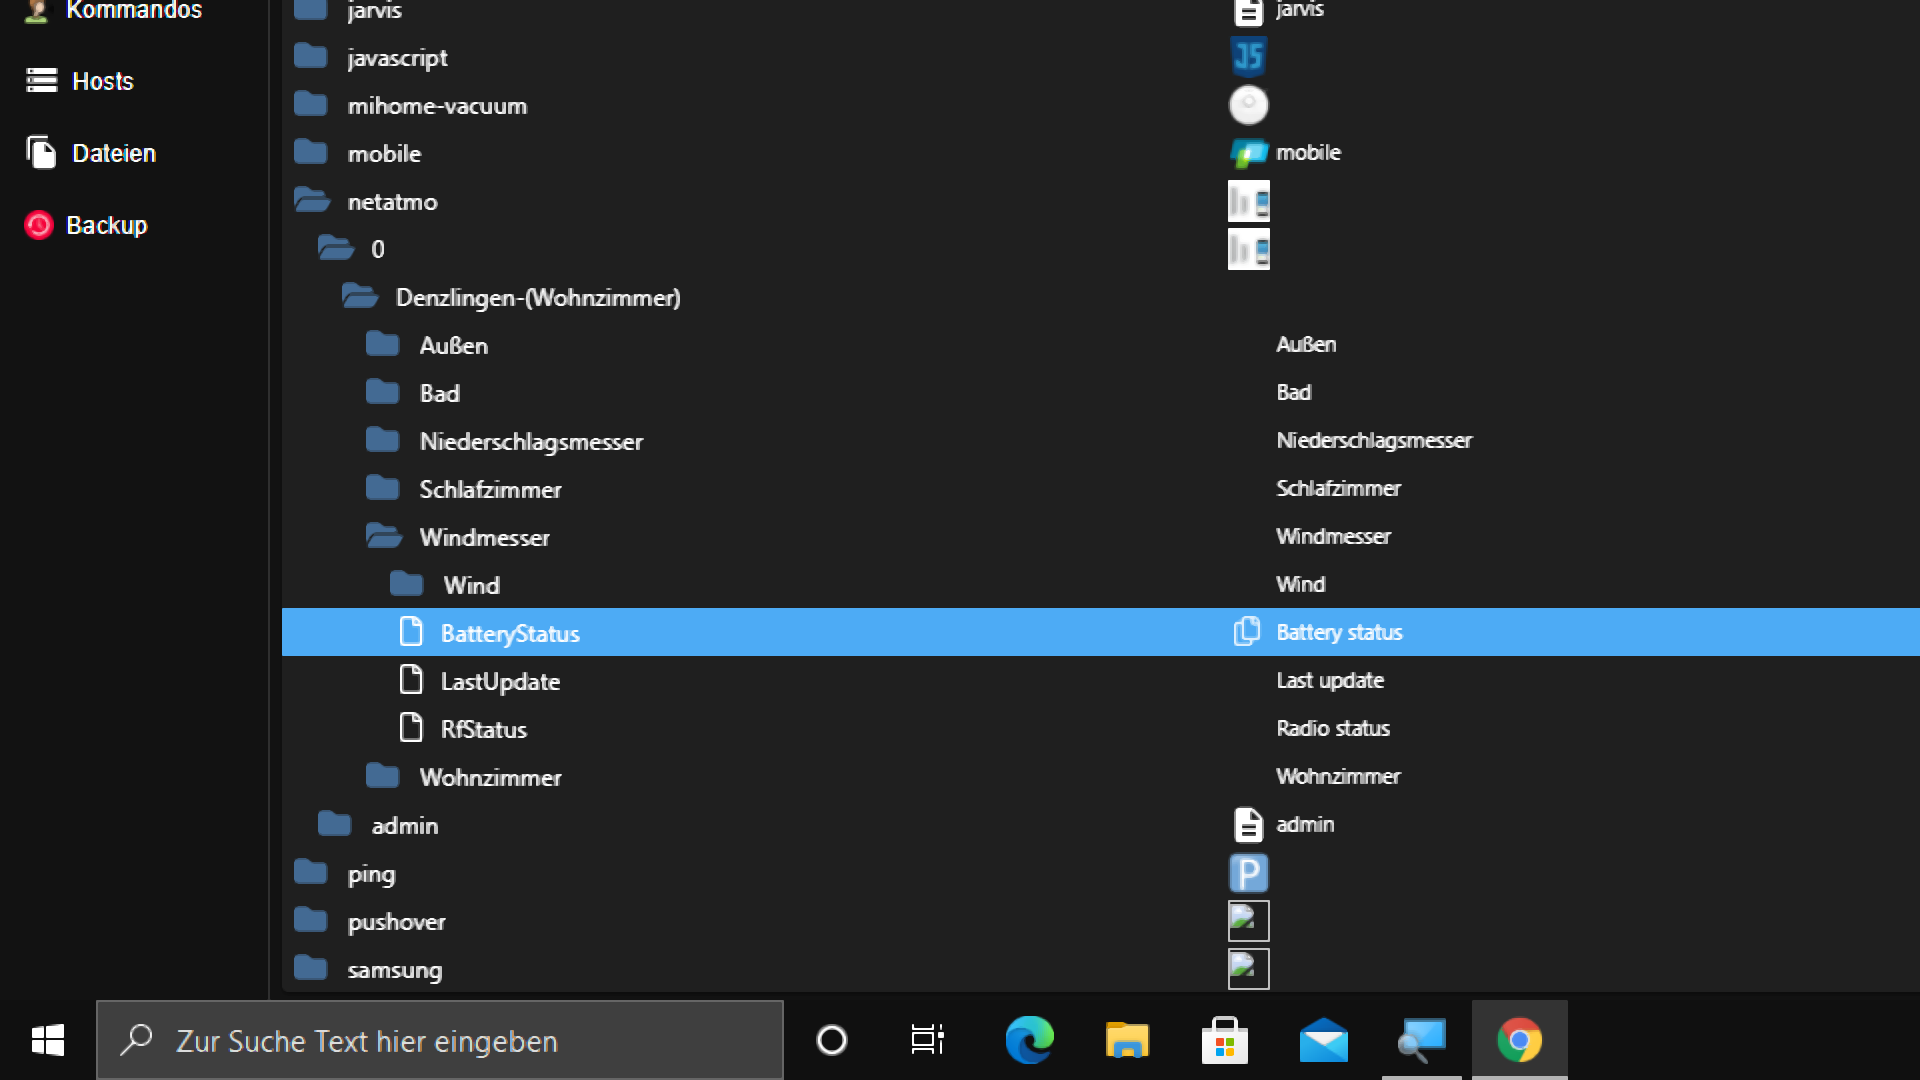The height and width of the screenshot is (1080, 1920).
Task: Click the mihome-vacuum robot icon
Action: click(1248, 105)
